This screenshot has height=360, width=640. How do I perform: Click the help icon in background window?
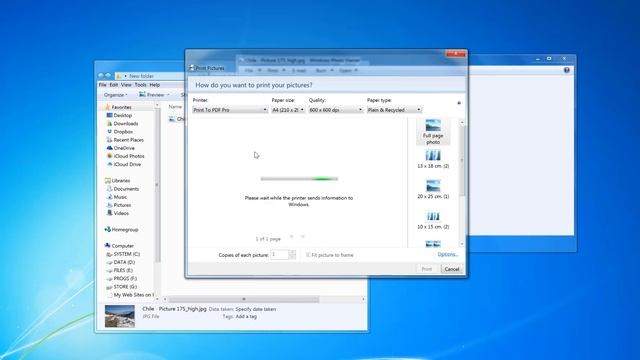pos(567,70)
